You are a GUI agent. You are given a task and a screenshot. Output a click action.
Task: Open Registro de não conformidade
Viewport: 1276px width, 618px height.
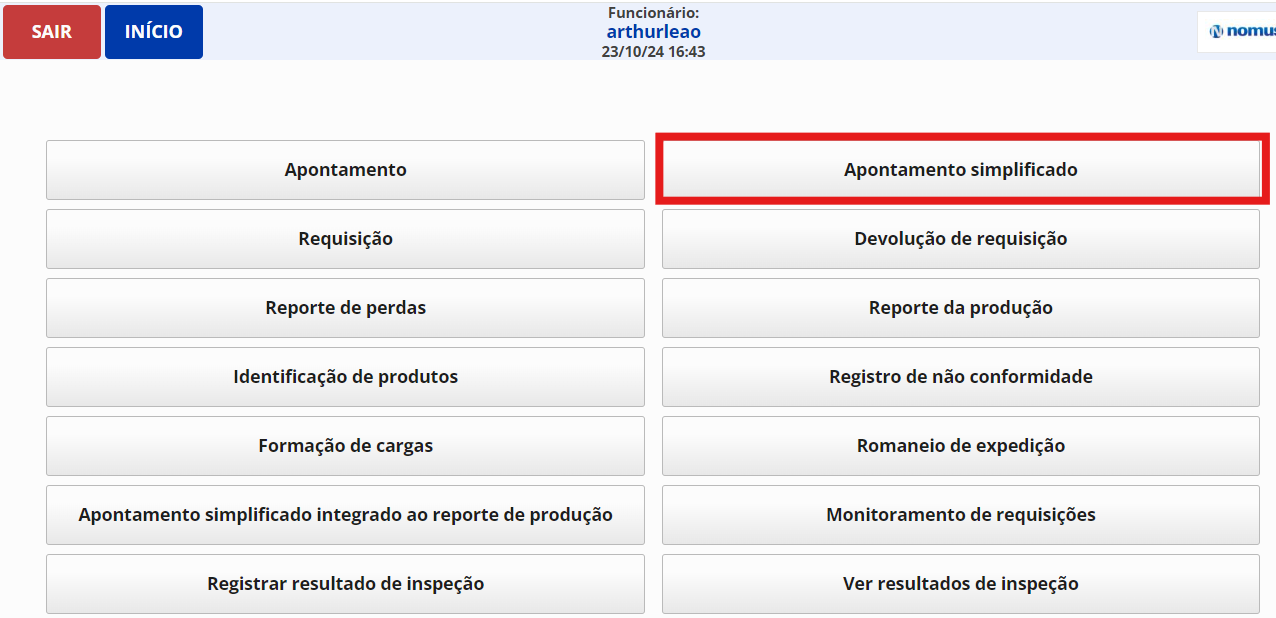961,377
